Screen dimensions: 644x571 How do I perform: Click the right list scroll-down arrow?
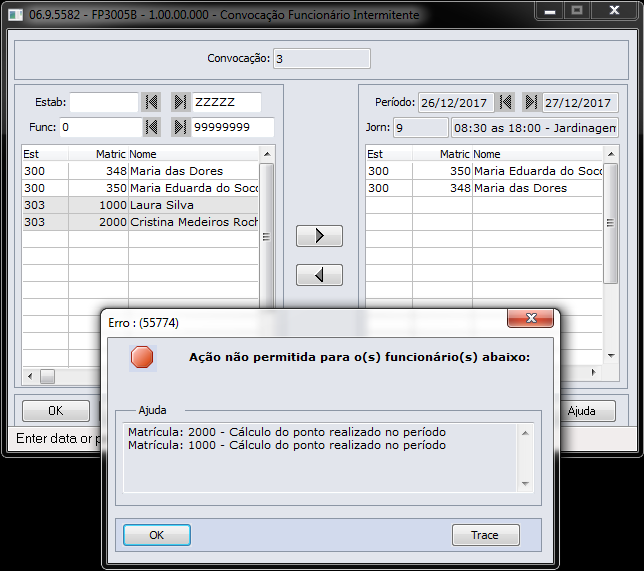(x=611, y=356)
